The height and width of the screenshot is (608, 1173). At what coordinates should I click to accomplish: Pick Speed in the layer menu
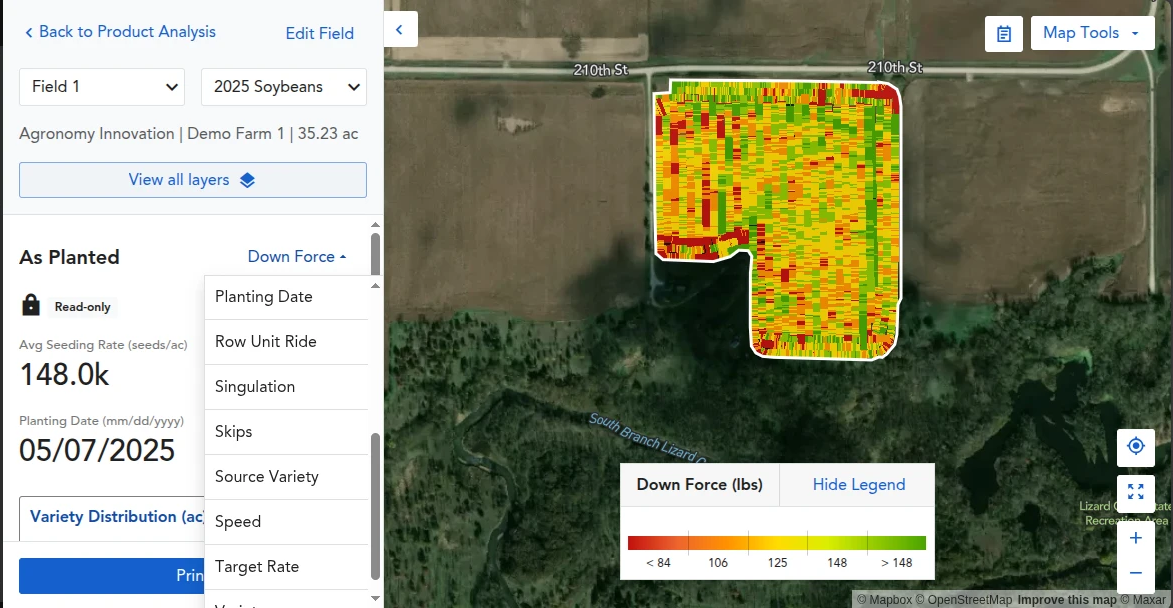(x=287, y=521)
